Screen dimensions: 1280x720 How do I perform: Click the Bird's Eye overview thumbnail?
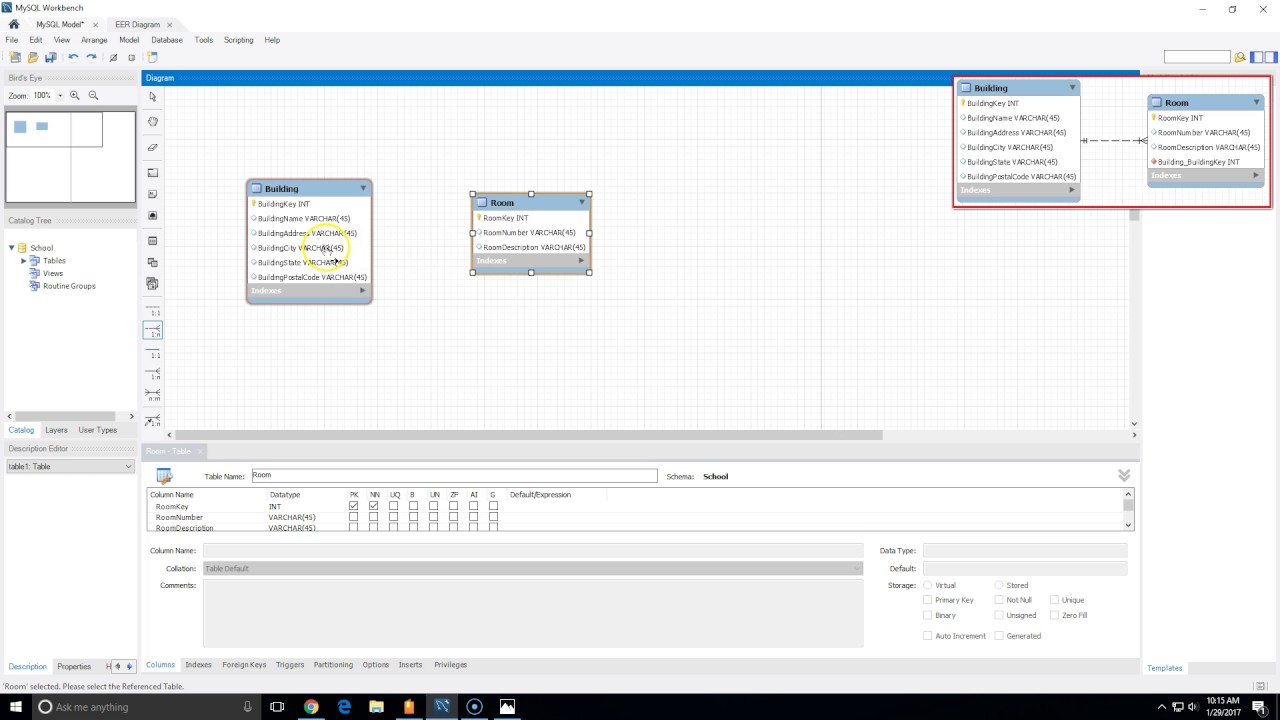(x=71, y=157)
